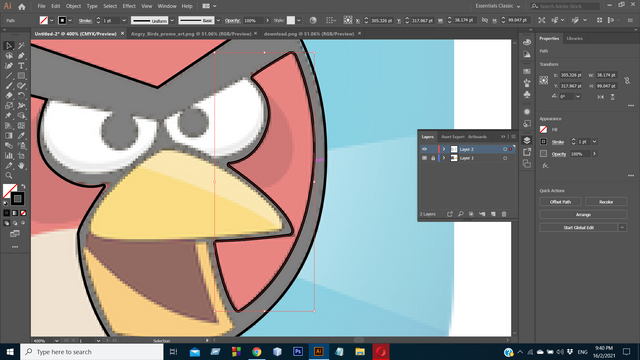Toggle constrain width and height proportions link
The height and width of the screenshot is (360, 640).
627,80
